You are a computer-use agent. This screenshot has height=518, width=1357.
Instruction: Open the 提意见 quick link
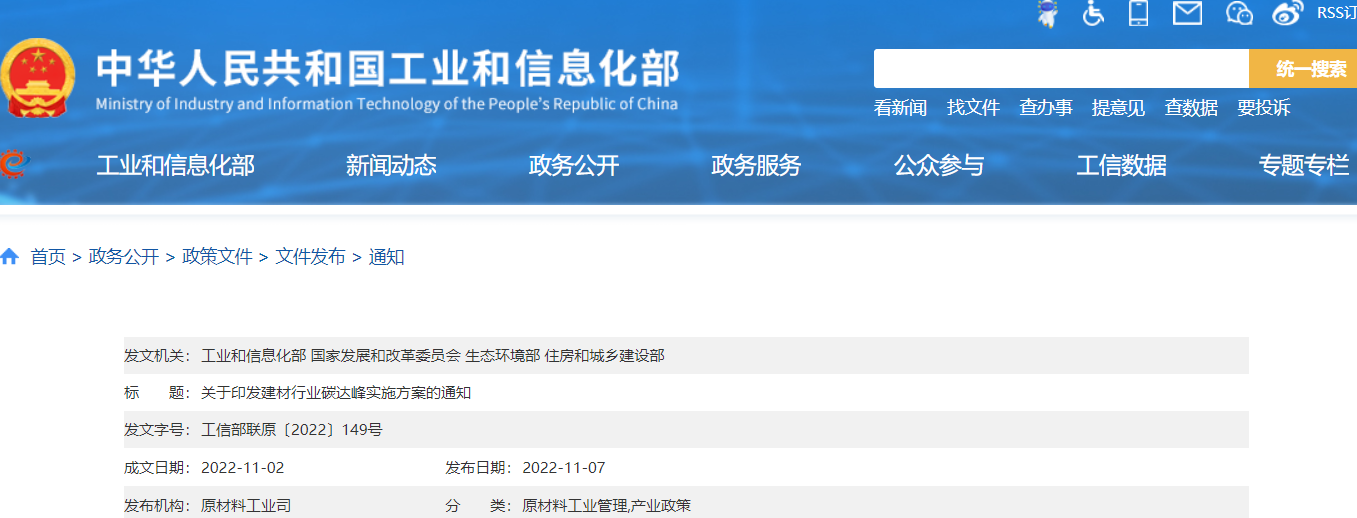point(1118,108)
